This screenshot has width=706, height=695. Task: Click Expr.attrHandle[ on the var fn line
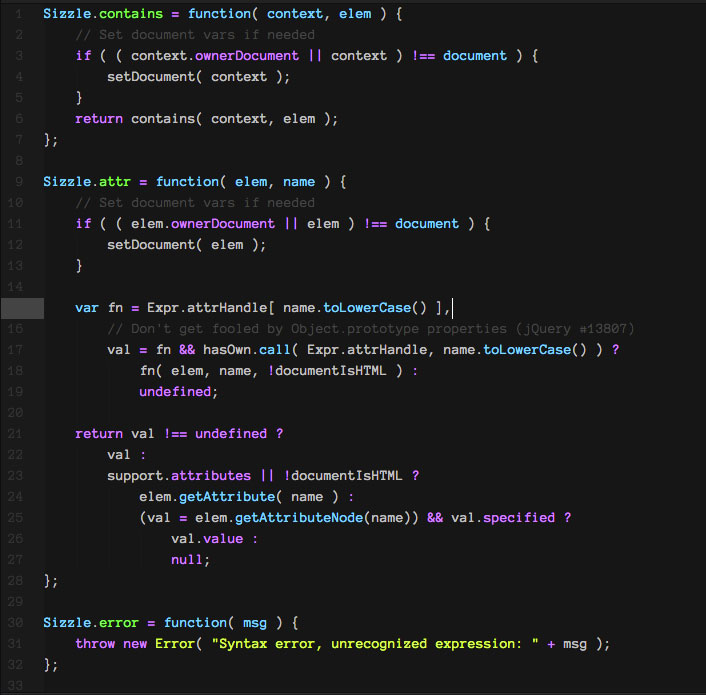tap(211, 308)
